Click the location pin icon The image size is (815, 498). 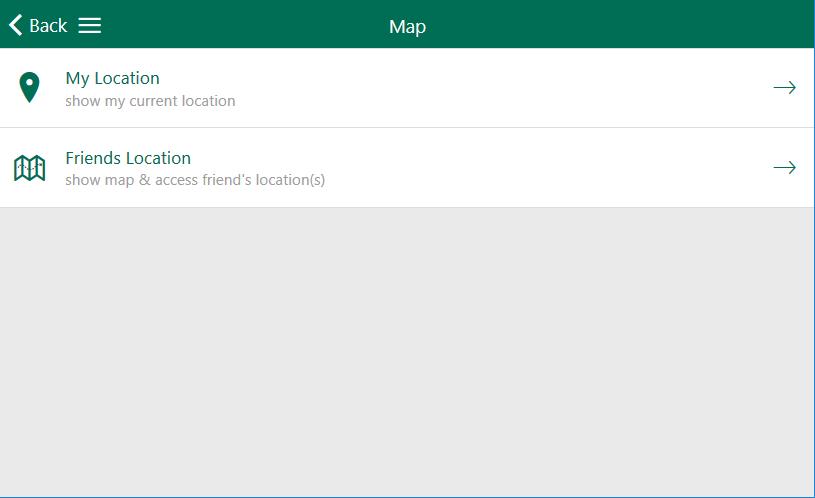(29, 87)
